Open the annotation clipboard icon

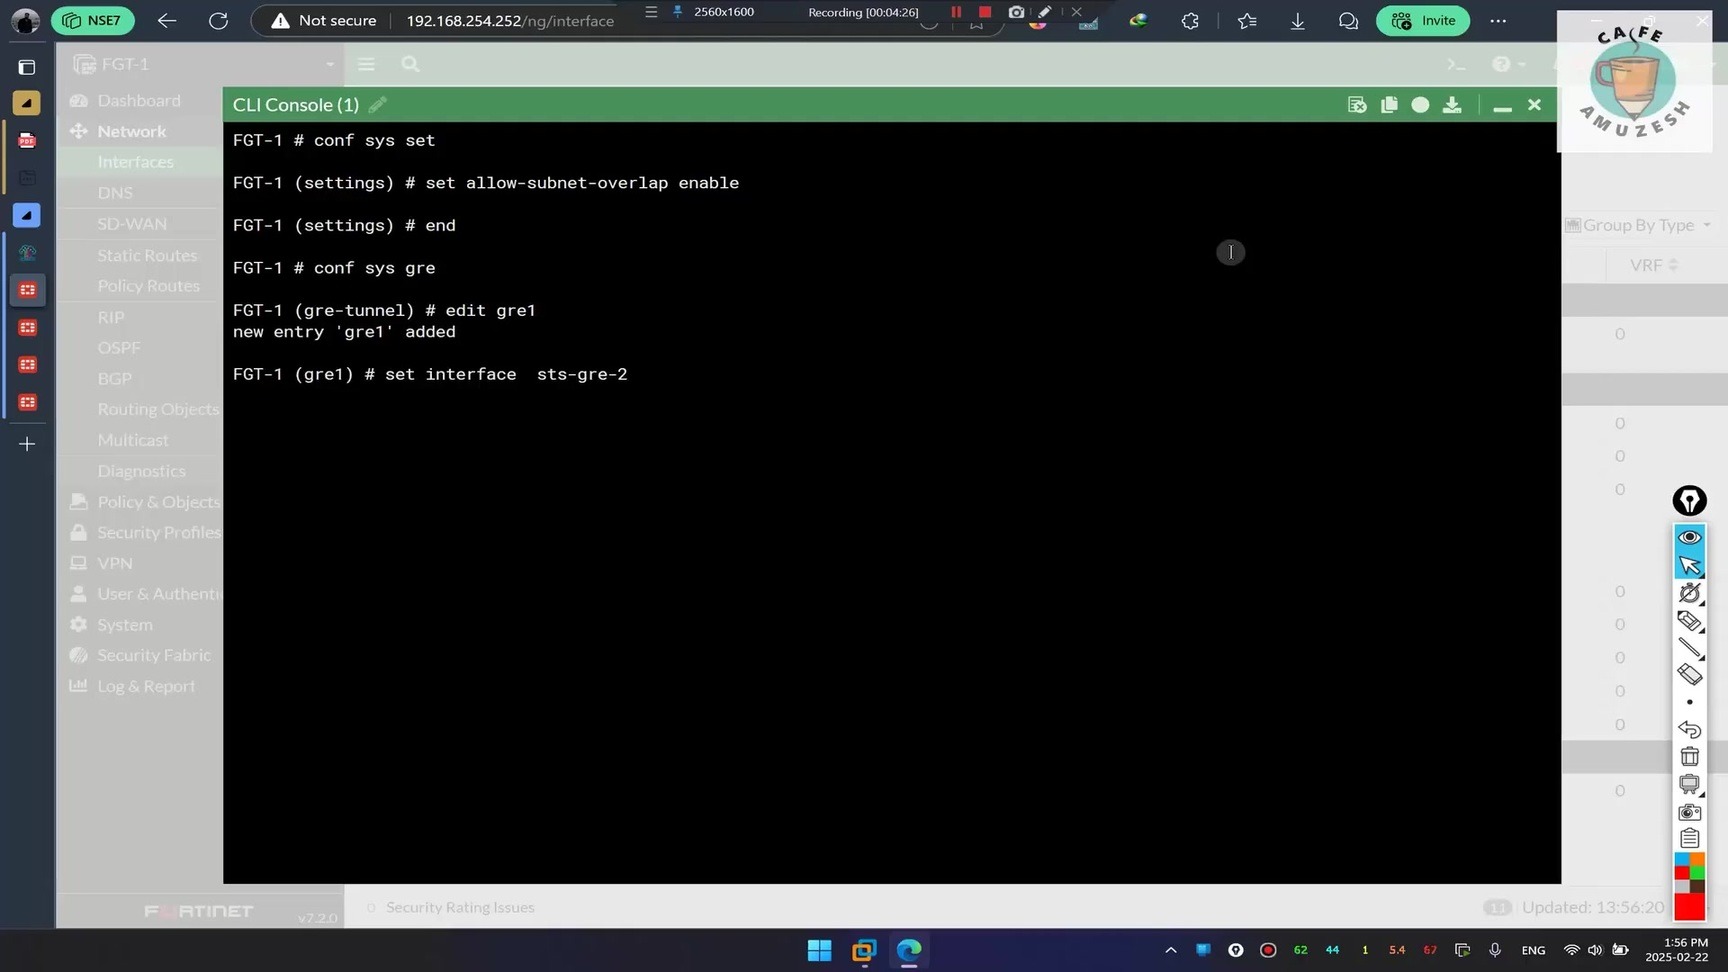click(x=1690, y=838)
